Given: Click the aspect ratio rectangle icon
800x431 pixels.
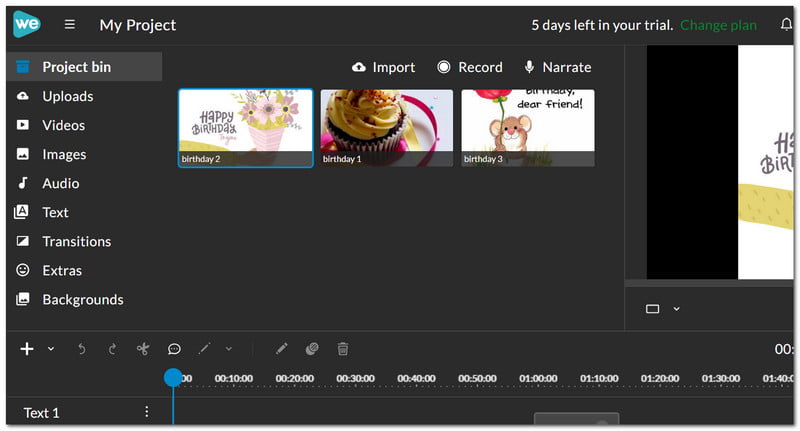Looking at the screenshot, I should coord(653,309).
